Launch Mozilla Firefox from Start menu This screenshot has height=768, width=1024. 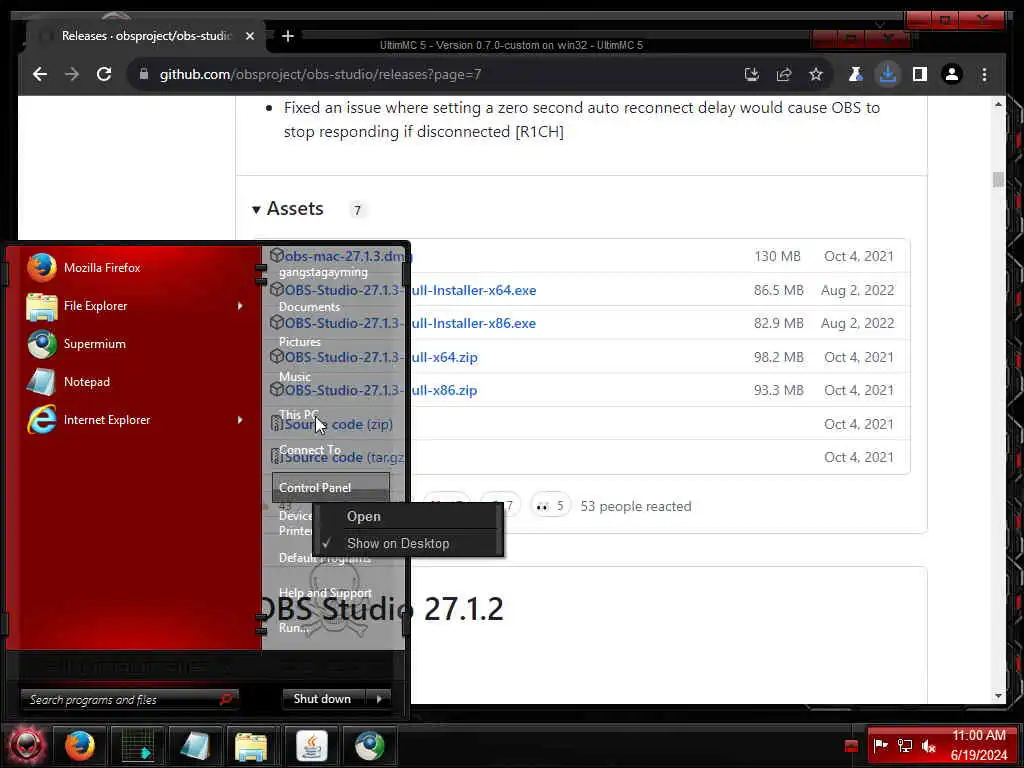[x=134, y=268]
